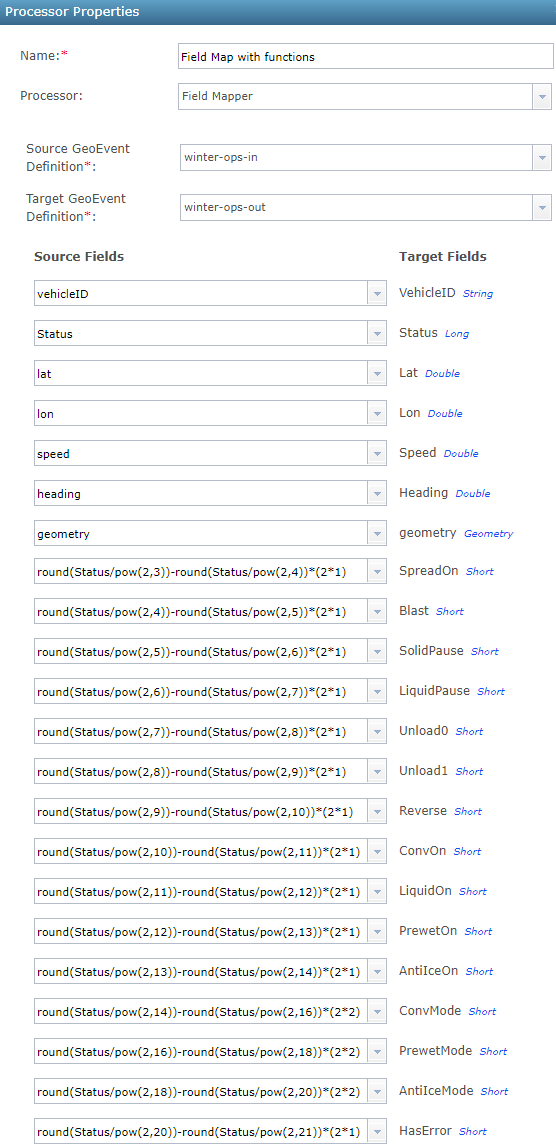Open the dropdown arrow for the heading source field
Image resolution: width=556 pixels, height=1148 pixels.
(x=377, y=493)
